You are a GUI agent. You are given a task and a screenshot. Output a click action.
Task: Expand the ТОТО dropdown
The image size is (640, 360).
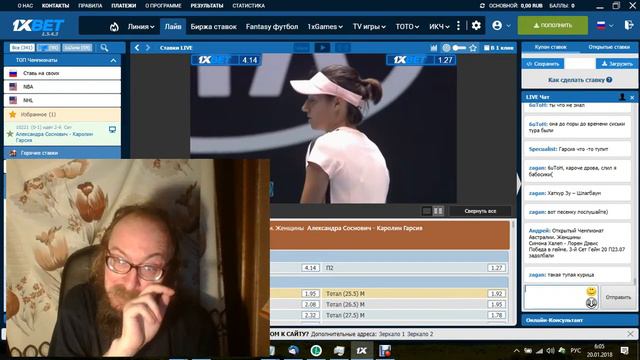pyautogui.click(x=407, y=27)
